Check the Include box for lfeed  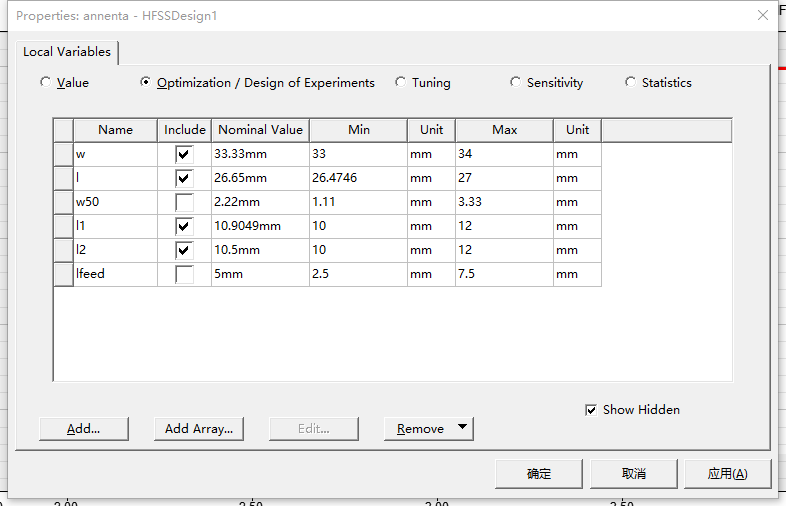pyautogui.click(x=184, y=274)
